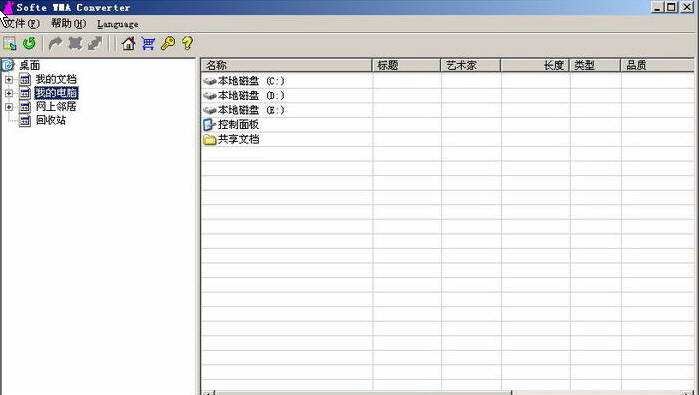Open the 帮助(H) menu
700x395 pixels.
[x=68, y=23]
